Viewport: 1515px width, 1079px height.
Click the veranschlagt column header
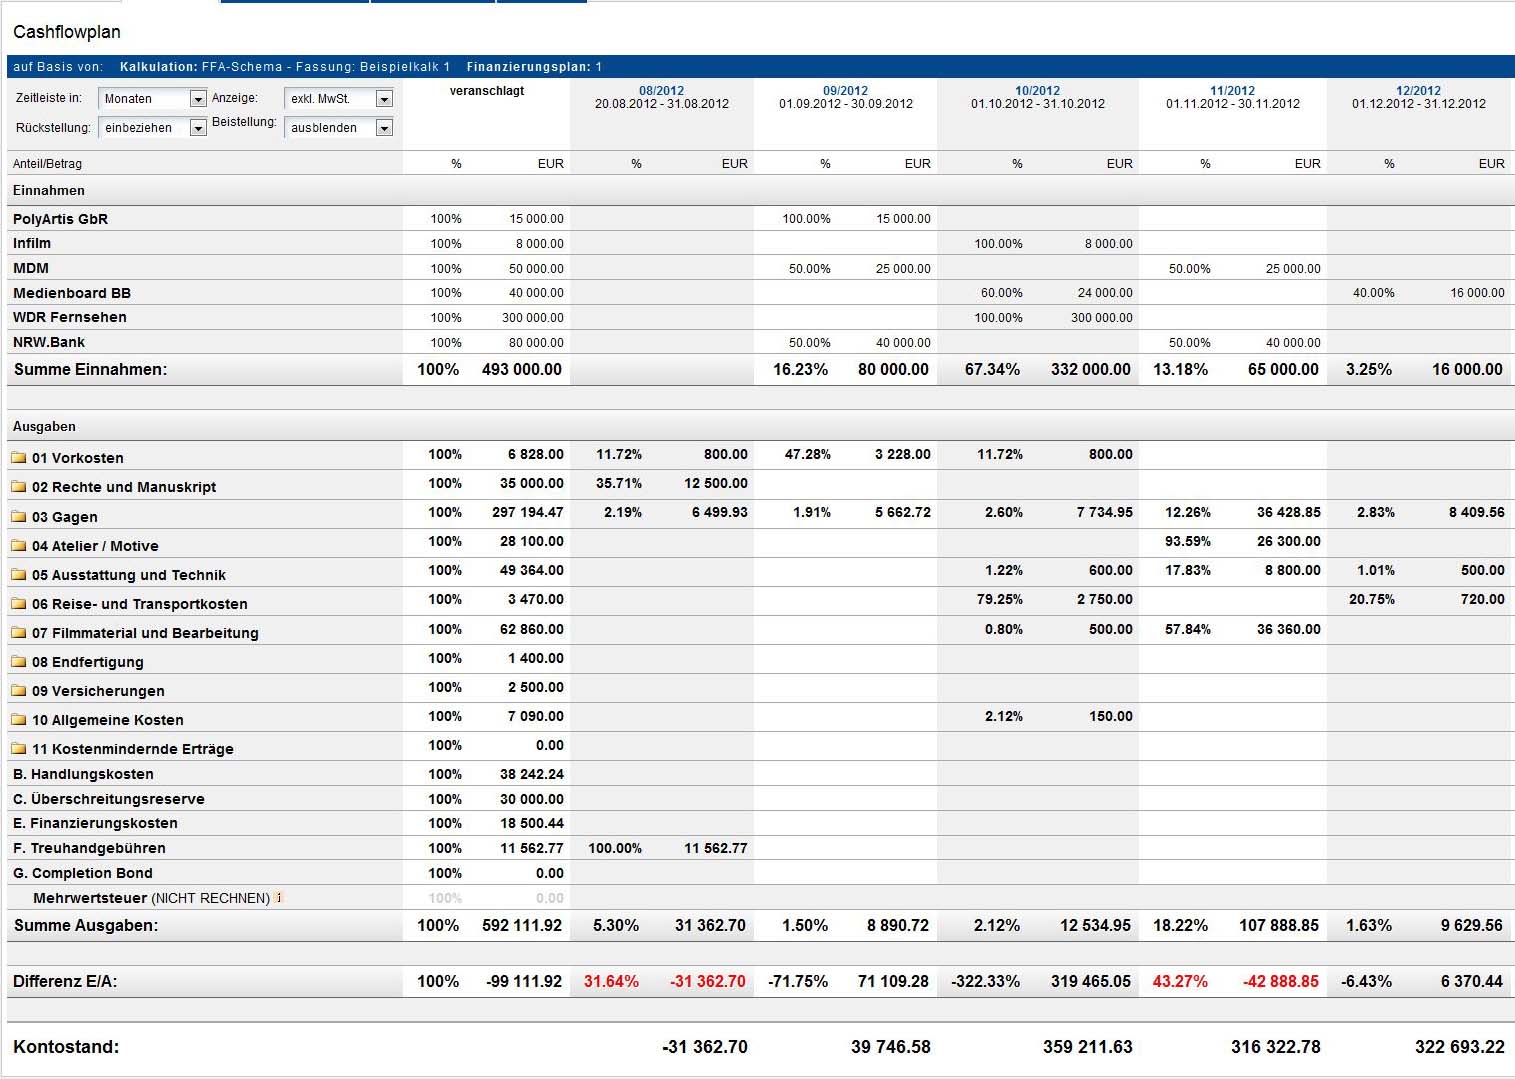tap(487, 91)
